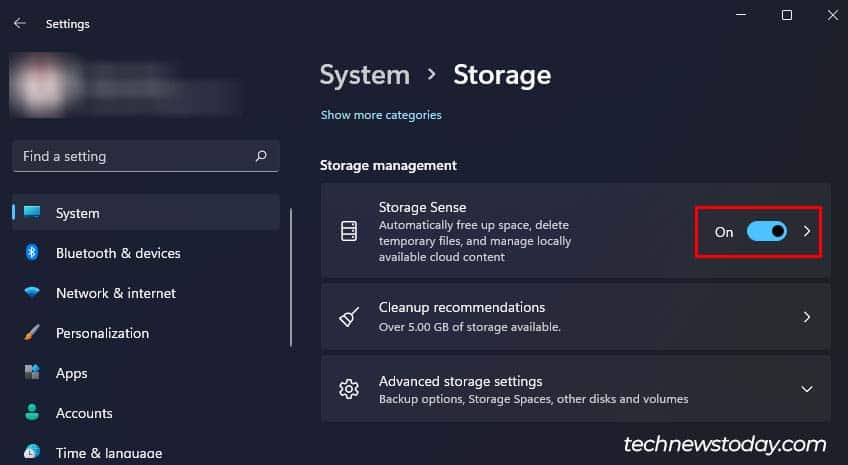Click the Network & internet Wi-Fi icon
Viewport: 848px width, 465px height.
(32, 293)
